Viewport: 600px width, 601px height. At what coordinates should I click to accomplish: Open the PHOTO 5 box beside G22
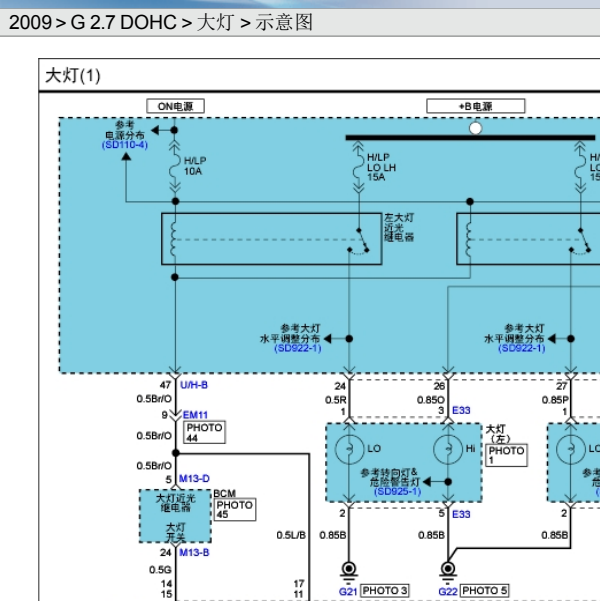pyautogui.click(x=485, y=591)
